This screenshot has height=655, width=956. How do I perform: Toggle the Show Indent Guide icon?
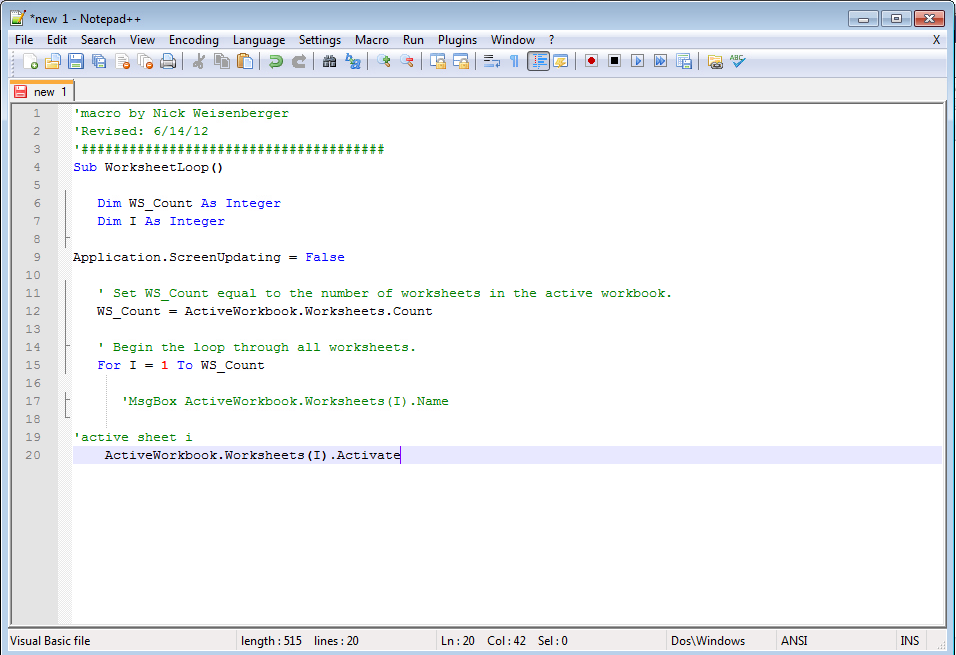[538, 61]
